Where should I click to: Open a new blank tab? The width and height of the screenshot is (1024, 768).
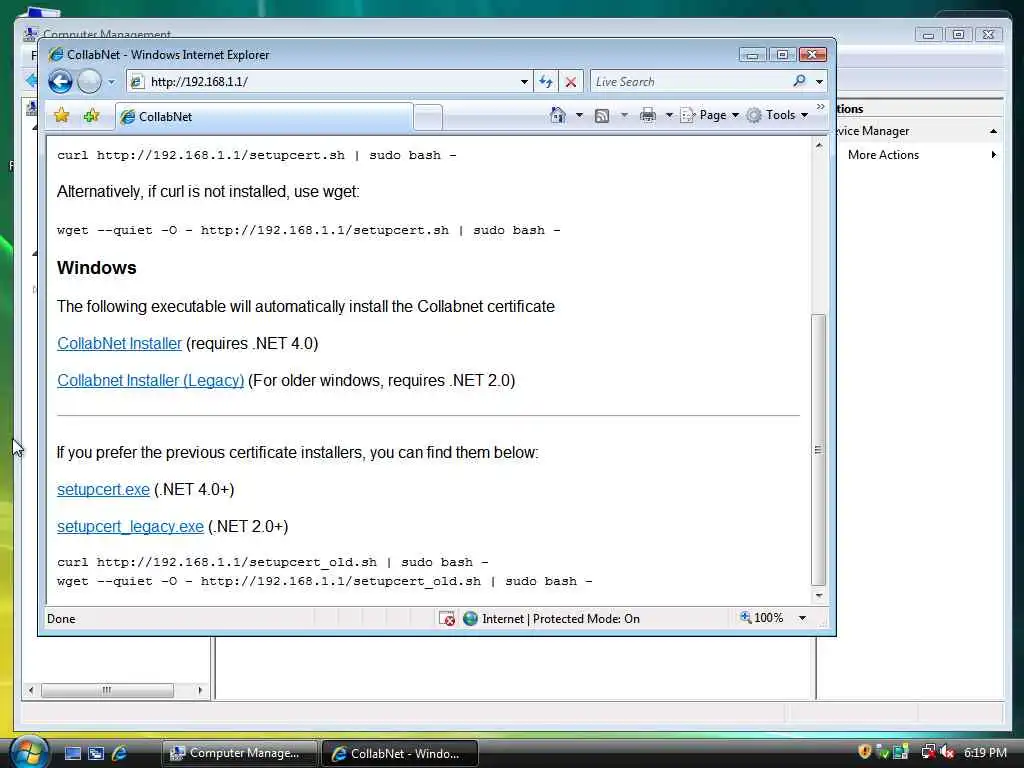click(x=428, y=118)
